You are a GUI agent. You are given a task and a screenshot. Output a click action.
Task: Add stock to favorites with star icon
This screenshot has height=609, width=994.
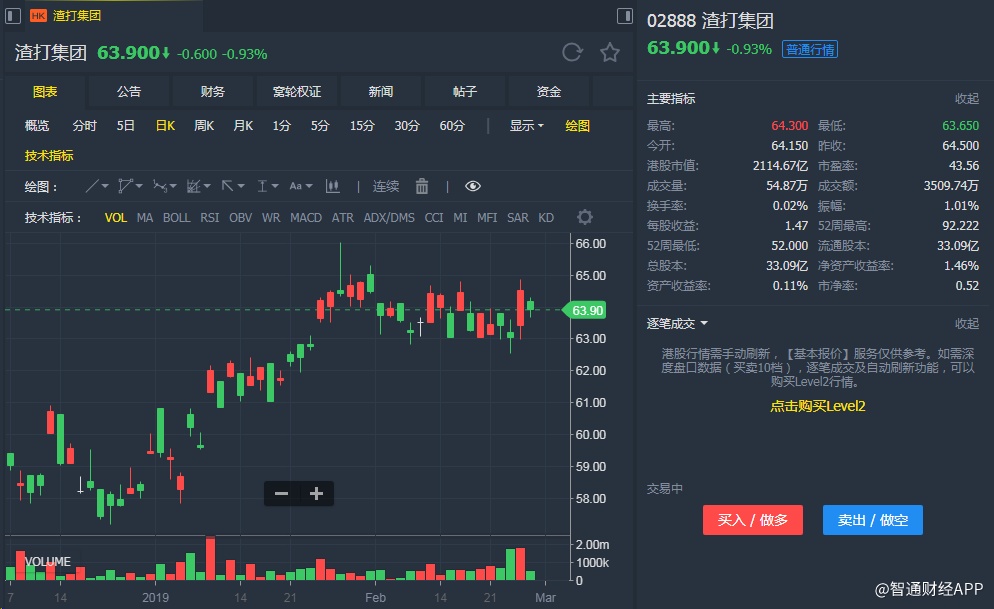[x=609, y=53]
